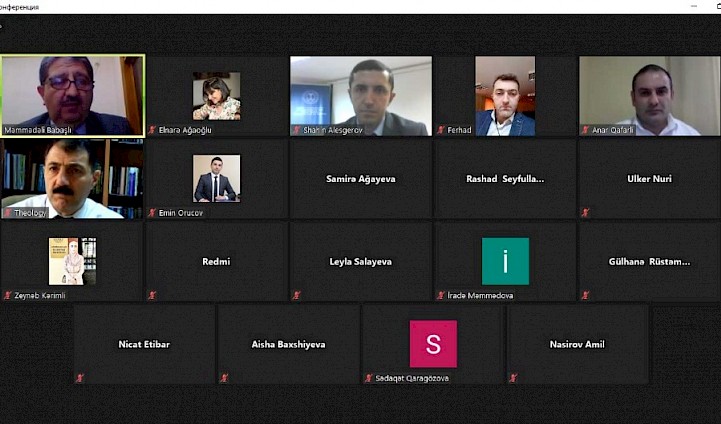This screenshot has height=424, width=721.
Task: Select Ferhad video tile
Action: (x=505, y=96)
